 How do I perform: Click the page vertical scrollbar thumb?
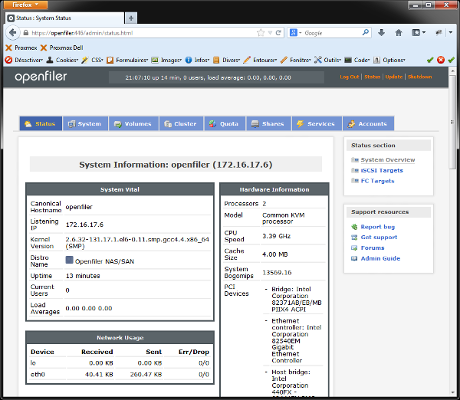pyautogui.click(x=452, y=122)
